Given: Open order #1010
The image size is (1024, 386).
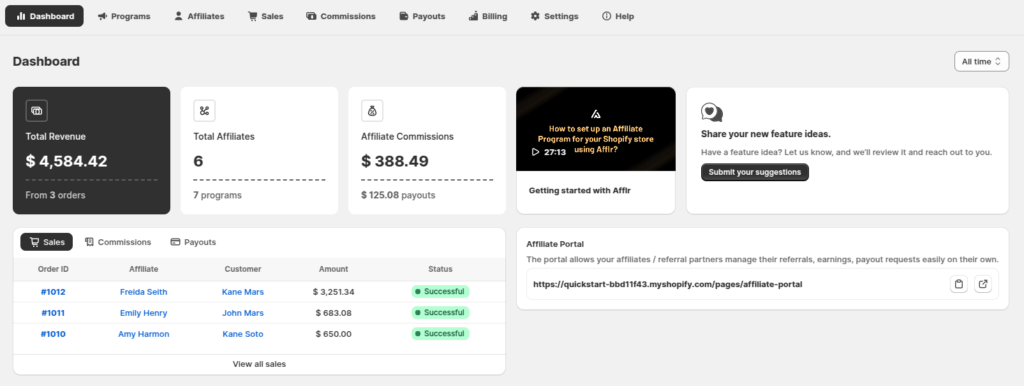Looking at the screenshot, I should tap(53, 334).
